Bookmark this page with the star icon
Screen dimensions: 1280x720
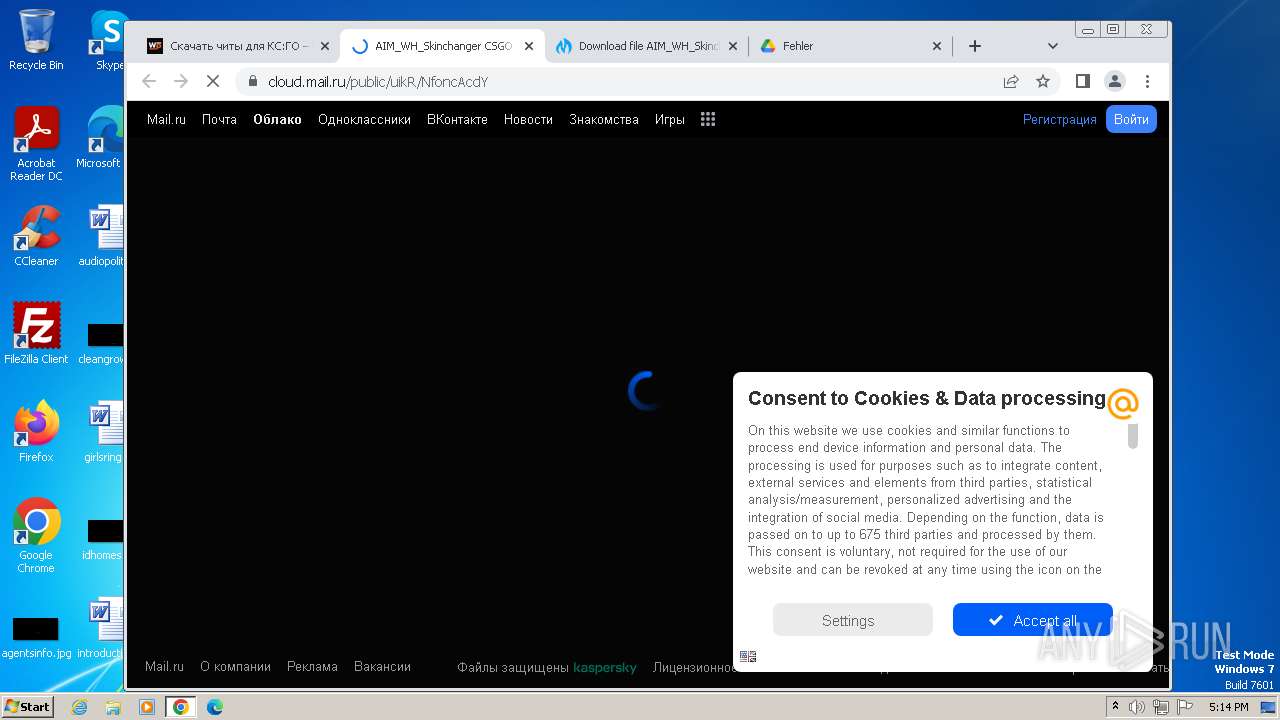click(x=1043, y=81)
